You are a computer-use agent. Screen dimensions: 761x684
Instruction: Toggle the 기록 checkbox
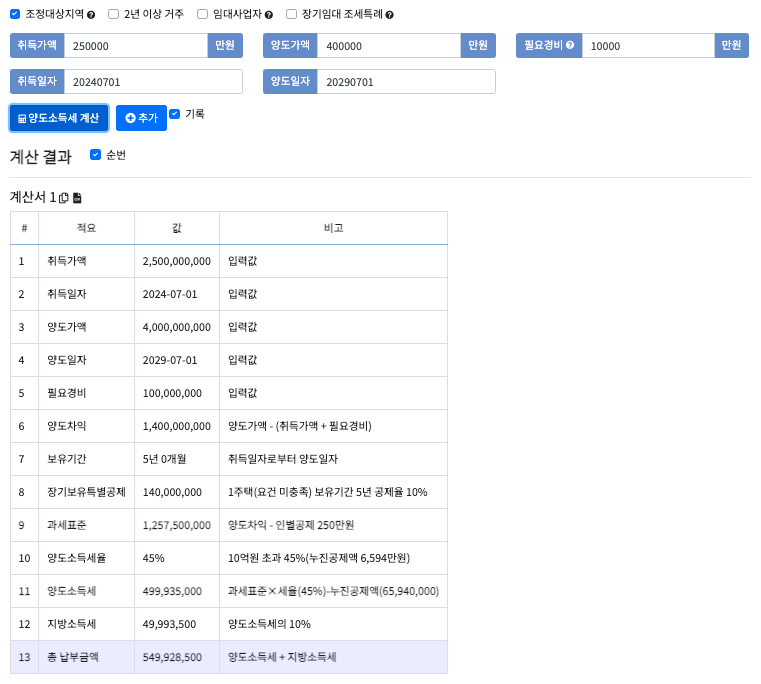[x=175, y=114]
